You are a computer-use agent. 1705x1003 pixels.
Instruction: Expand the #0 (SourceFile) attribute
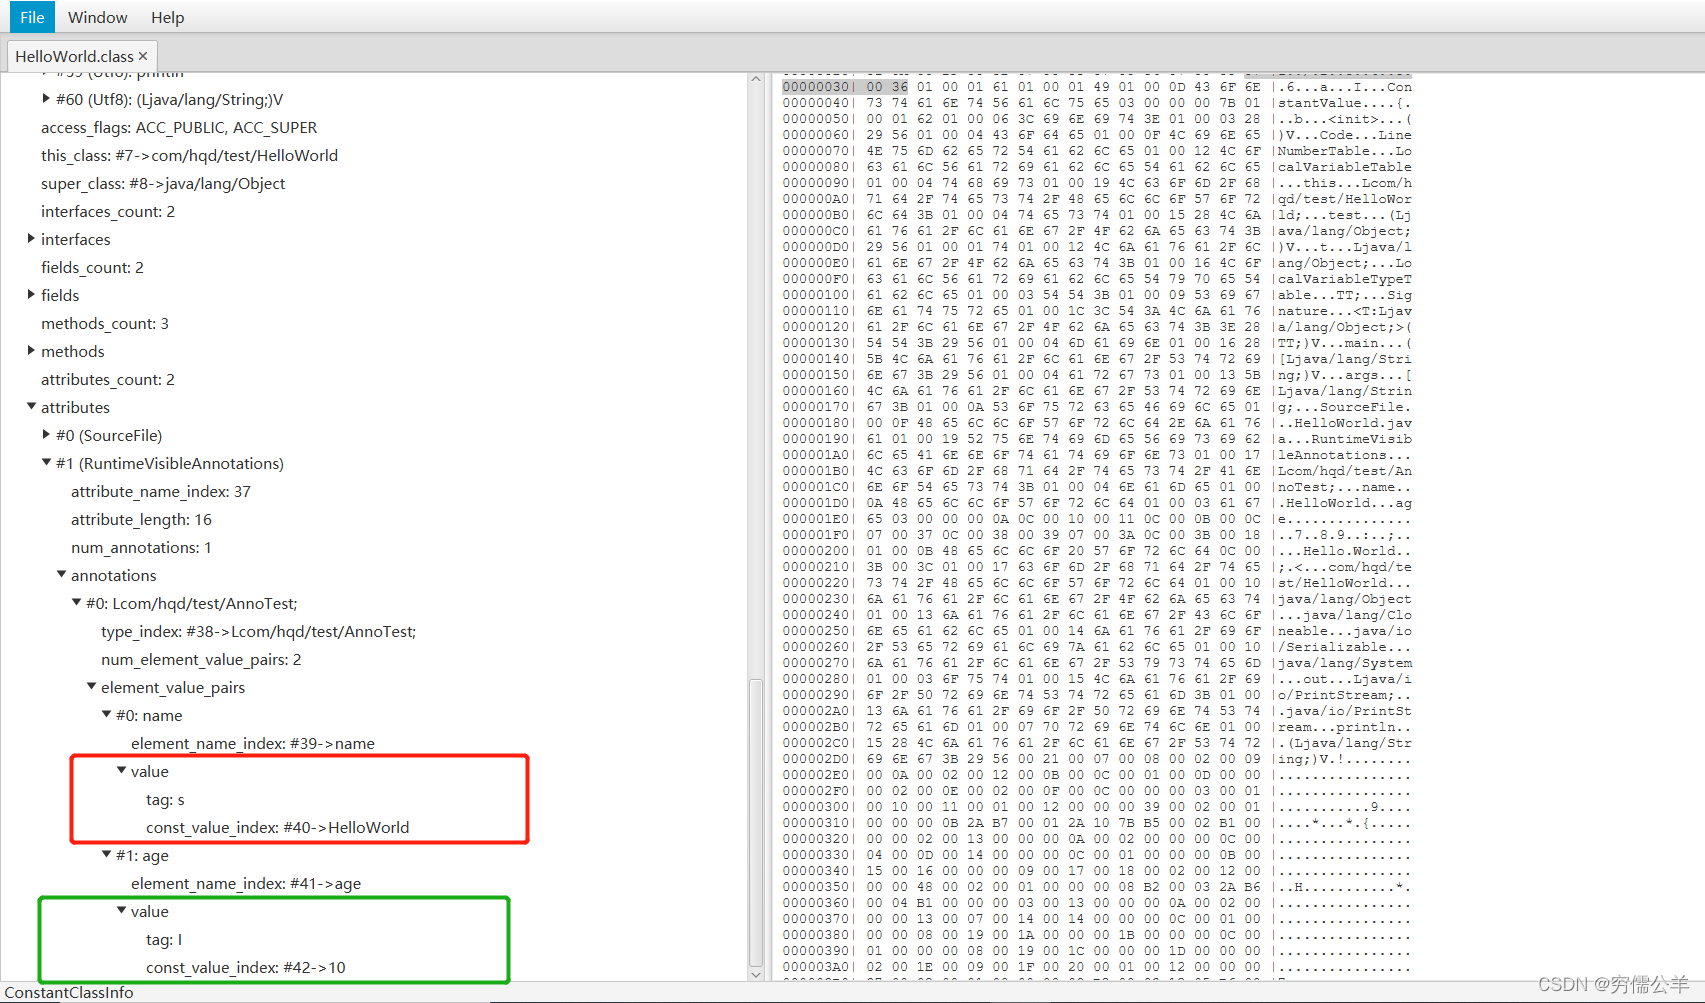tap(46, 435)
